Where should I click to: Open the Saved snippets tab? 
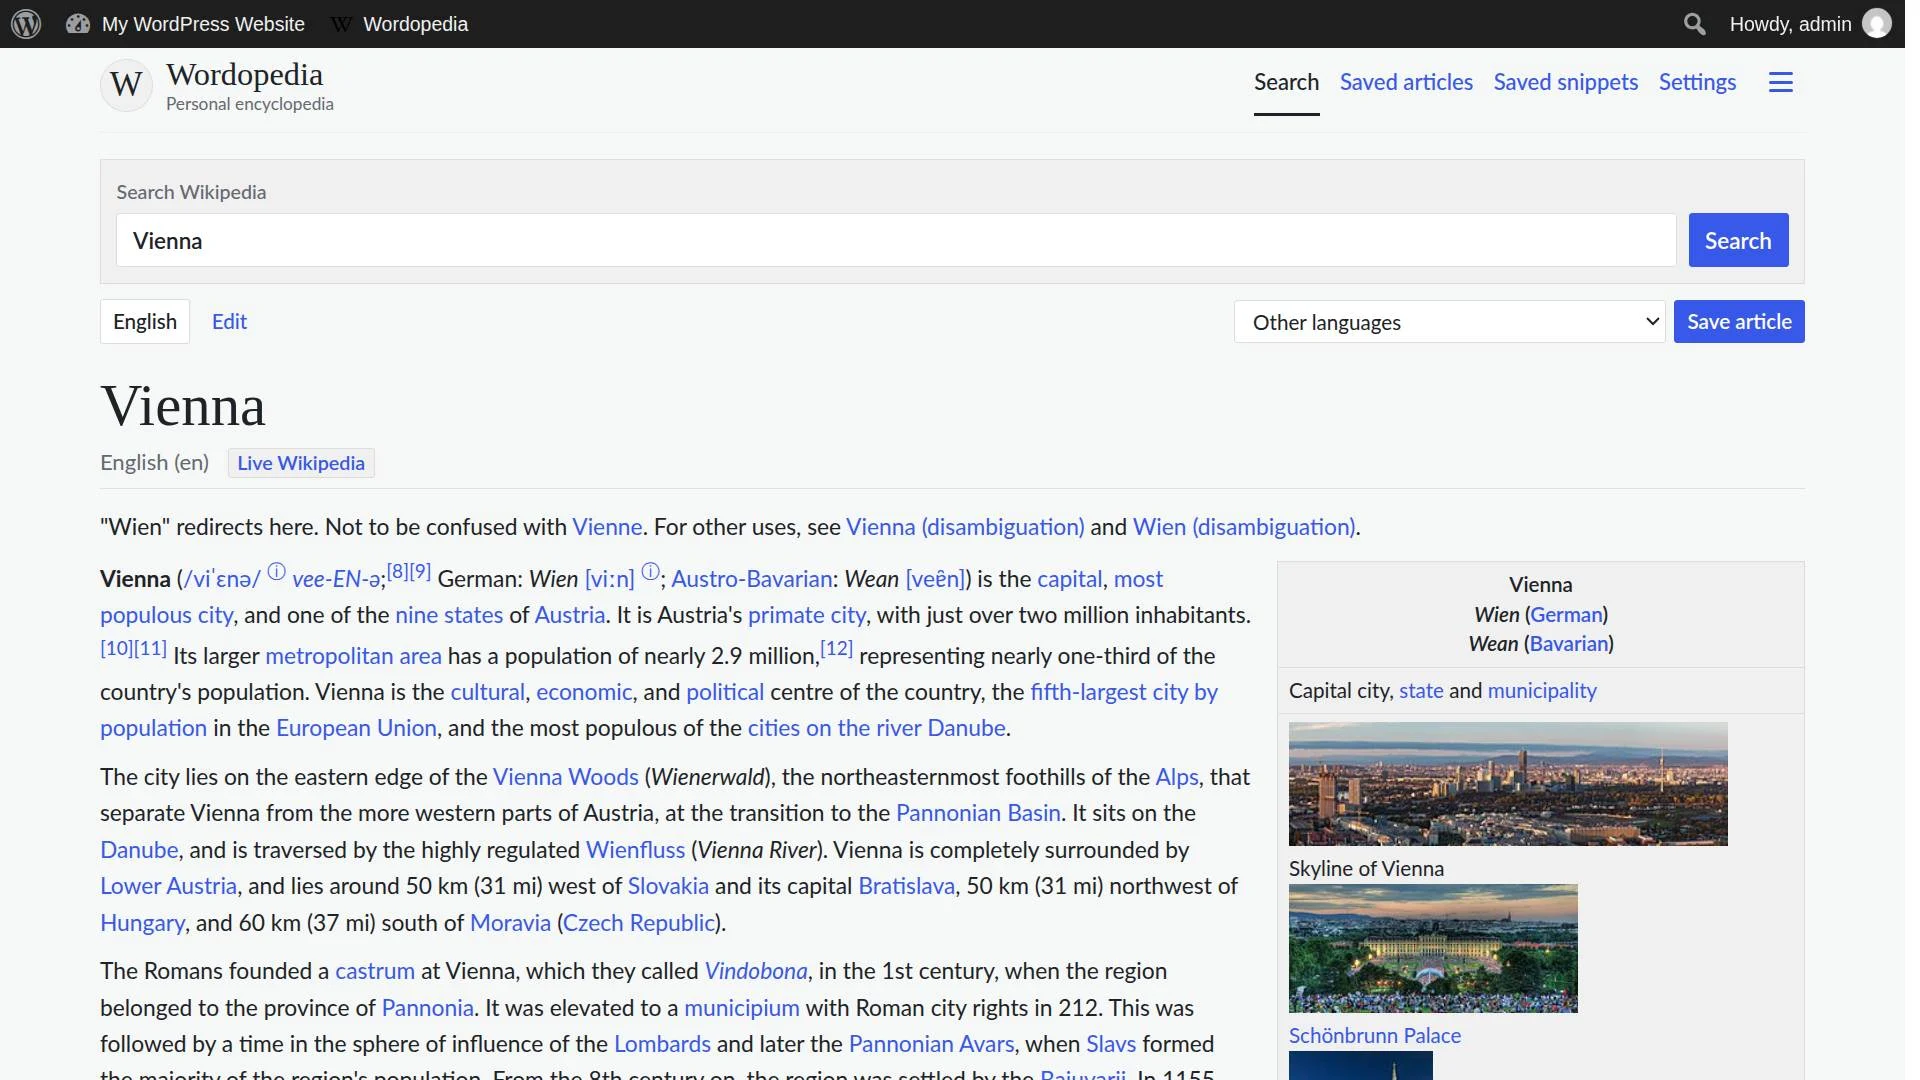1566,82
